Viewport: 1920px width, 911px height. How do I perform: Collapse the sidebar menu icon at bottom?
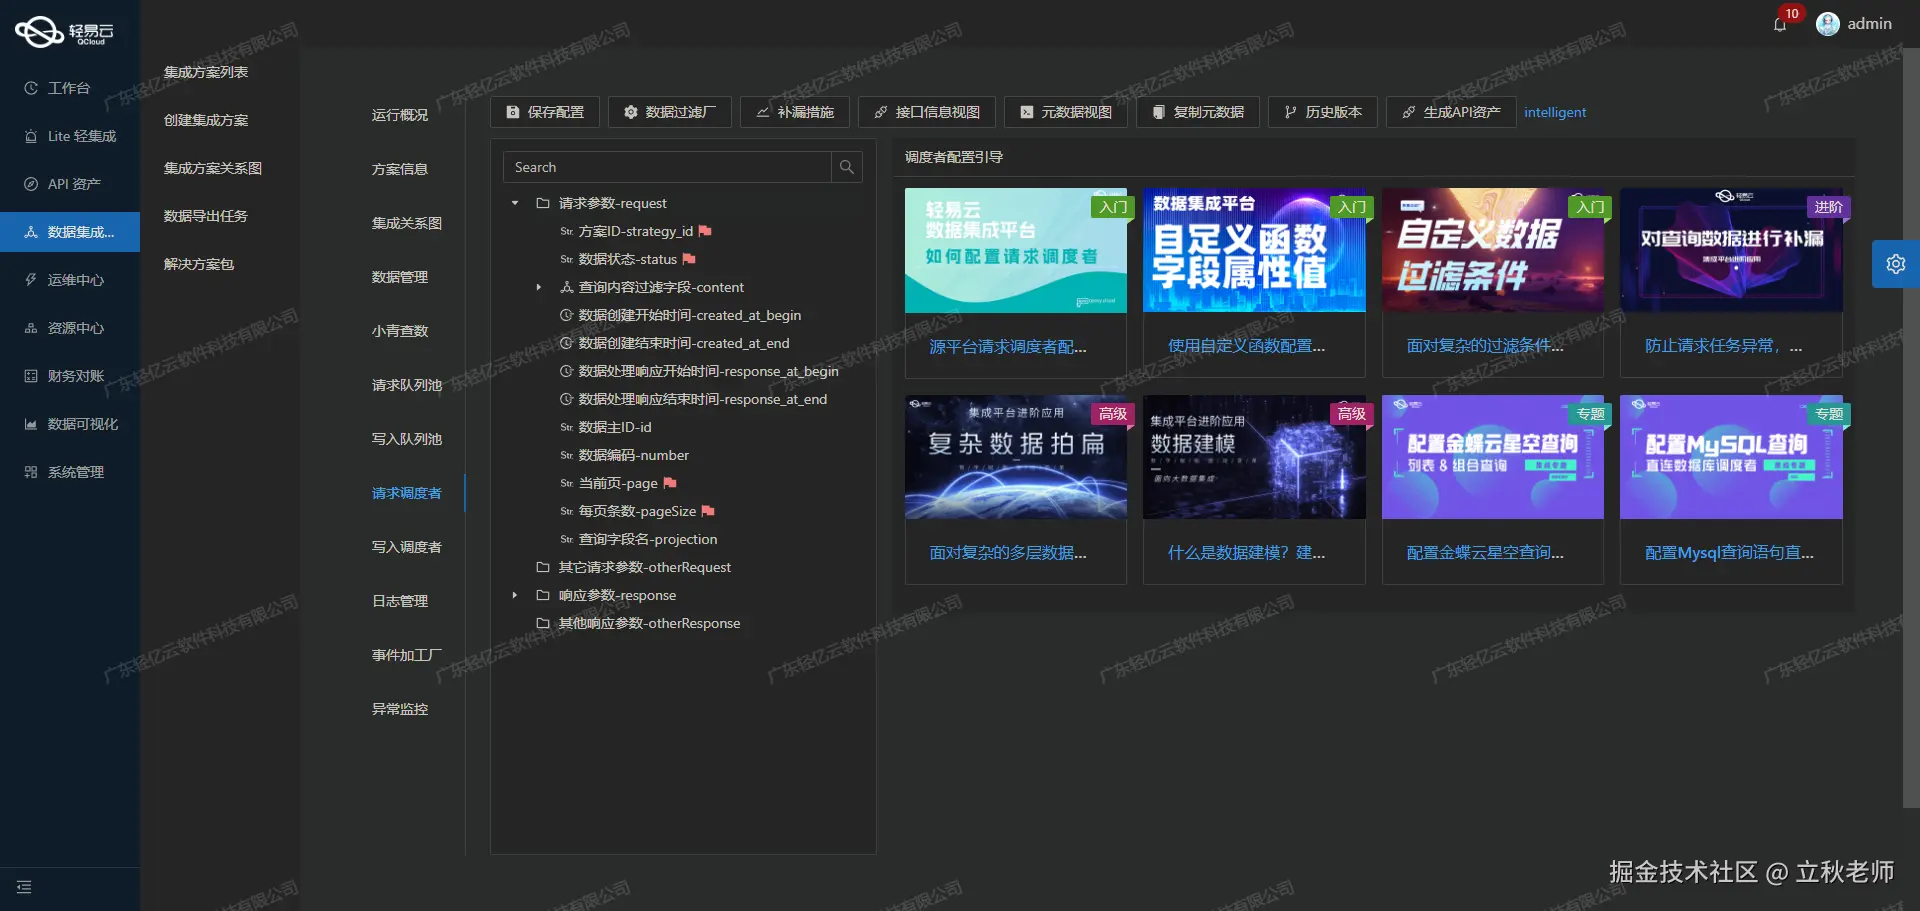click(x=24, y=887)
